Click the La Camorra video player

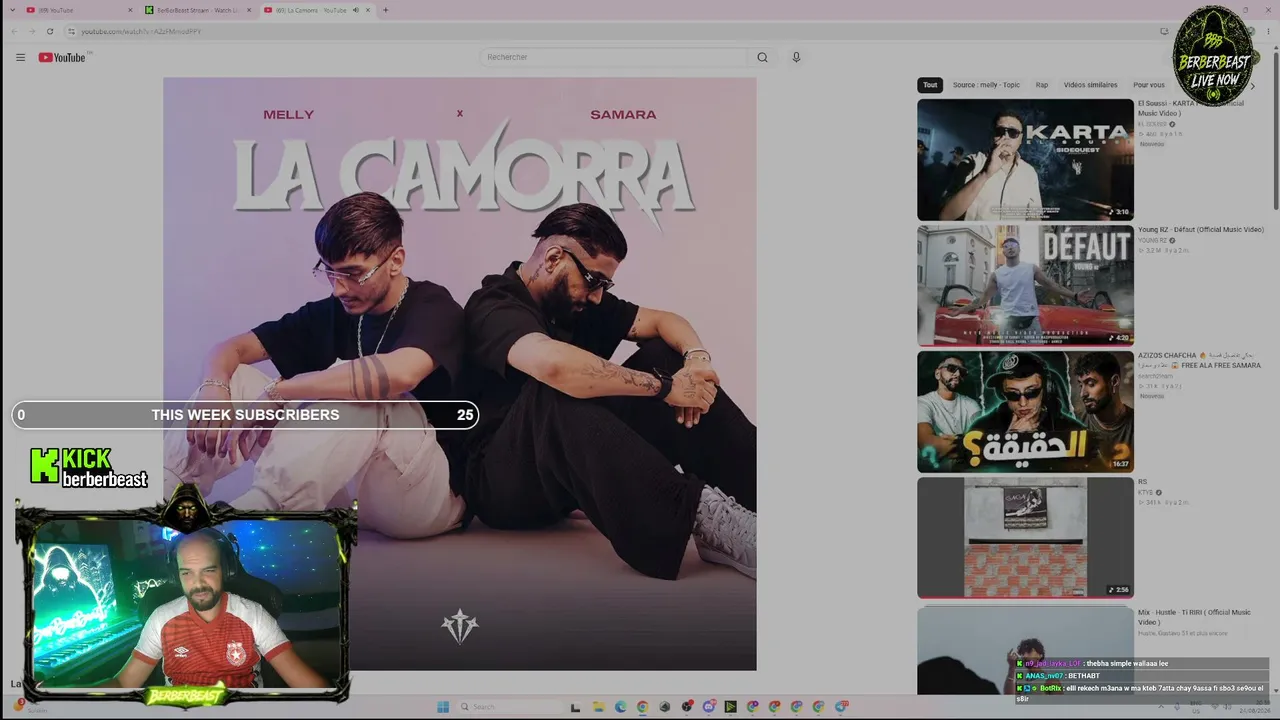click(x=460, y=374)
